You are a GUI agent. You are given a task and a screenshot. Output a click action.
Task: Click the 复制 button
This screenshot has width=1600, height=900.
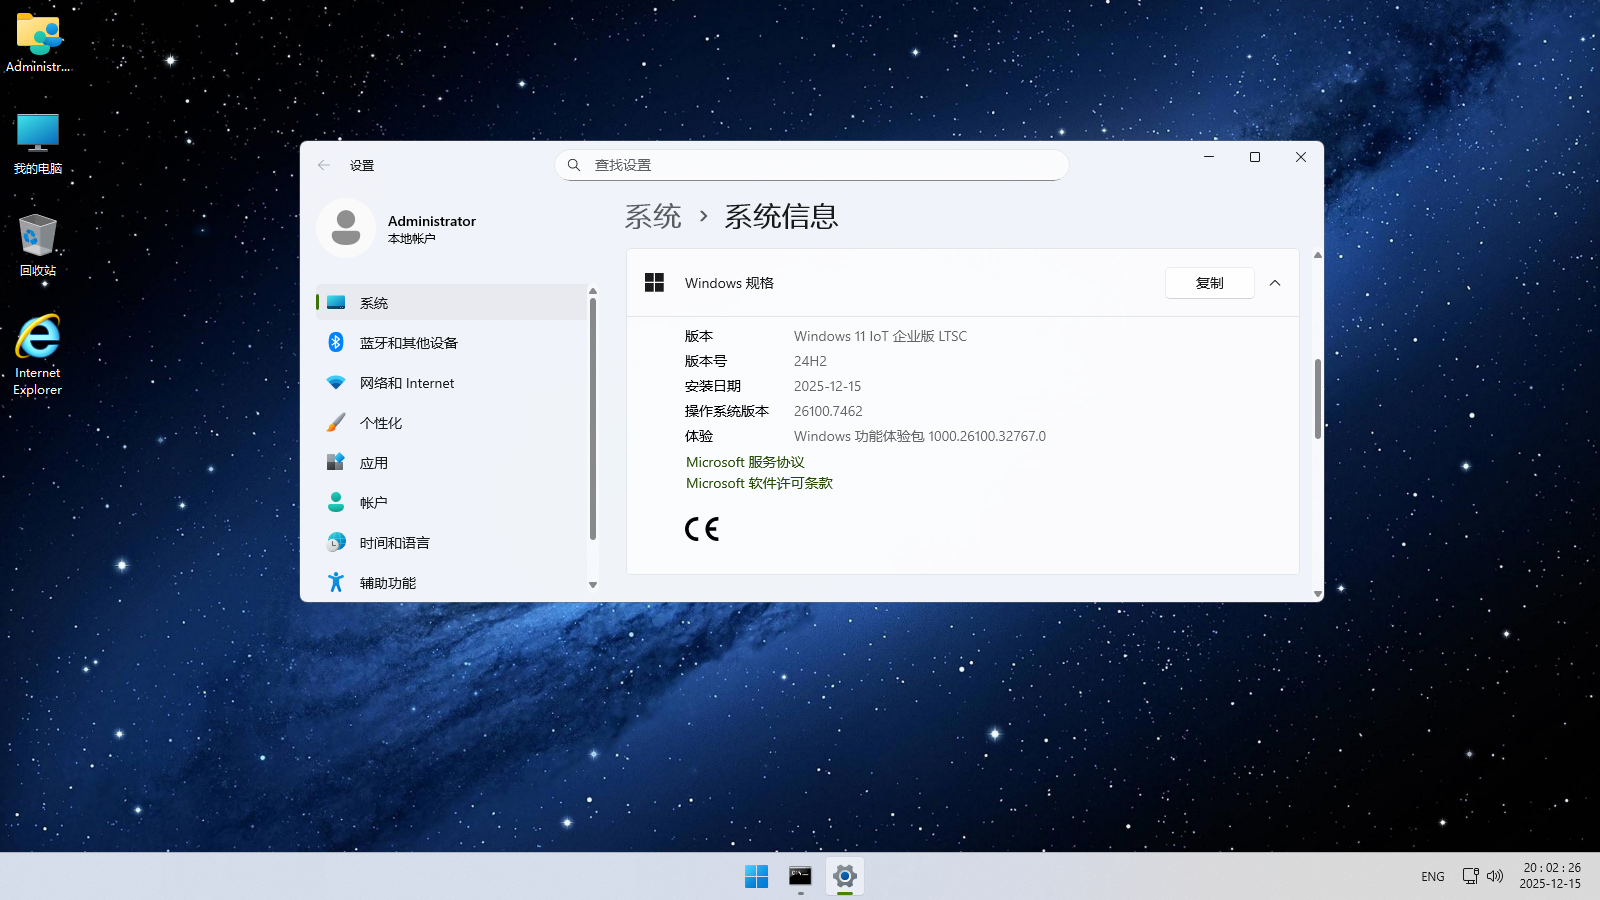coord(1209,283)
